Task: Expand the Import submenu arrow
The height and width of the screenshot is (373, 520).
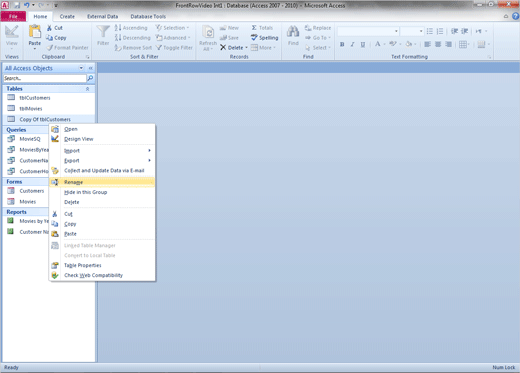Action: (x=149, y=151)
